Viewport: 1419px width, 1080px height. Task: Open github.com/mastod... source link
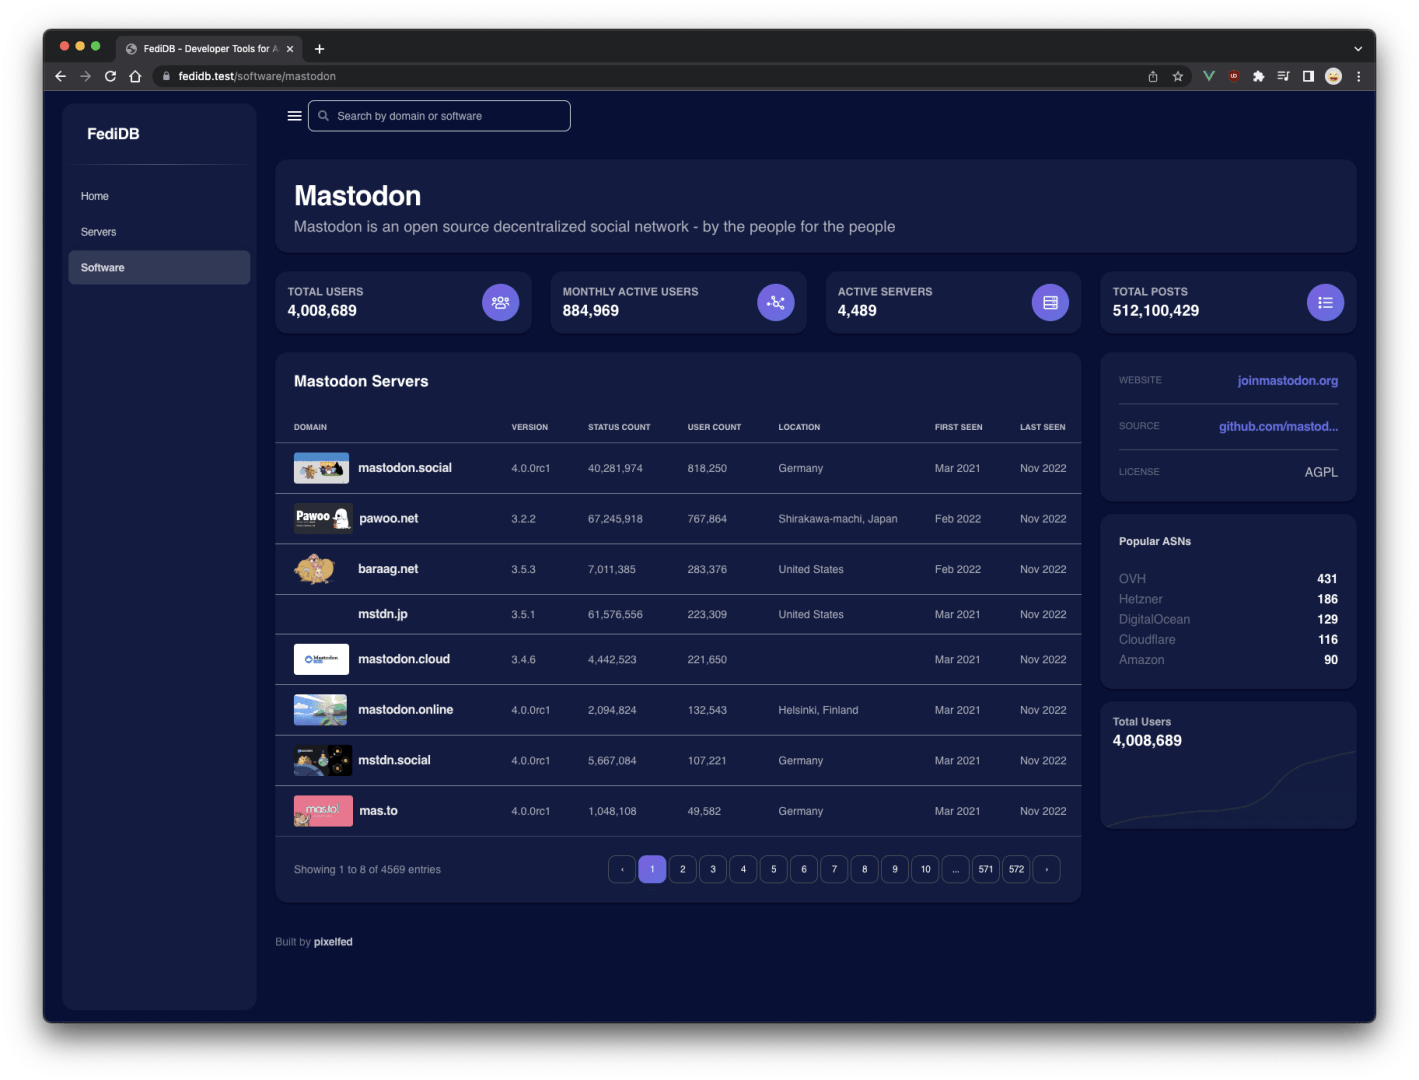pos(1278,427)
